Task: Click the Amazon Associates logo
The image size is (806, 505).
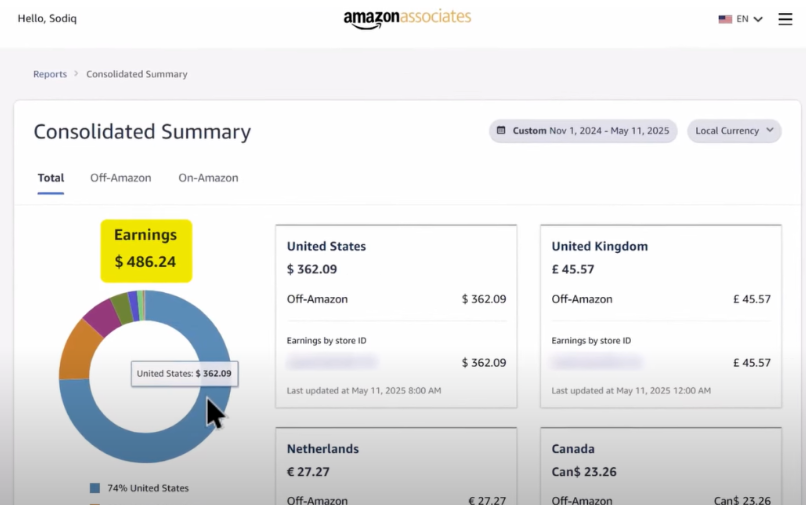Action: [407, 18]
